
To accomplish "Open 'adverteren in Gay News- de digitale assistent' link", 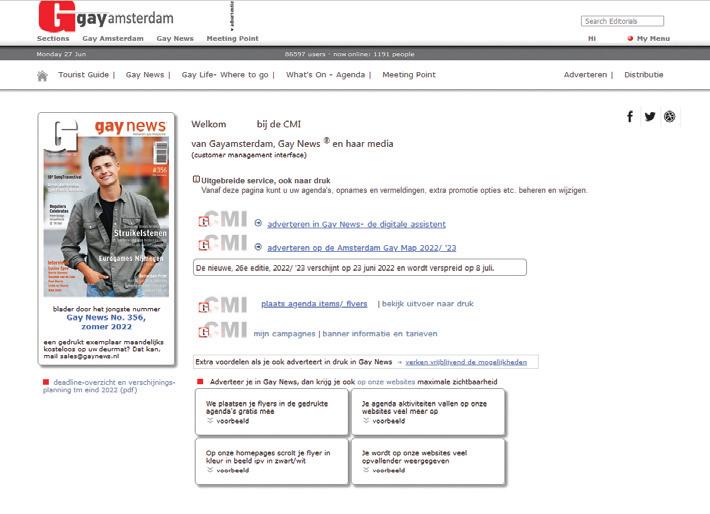I will 356,224.
